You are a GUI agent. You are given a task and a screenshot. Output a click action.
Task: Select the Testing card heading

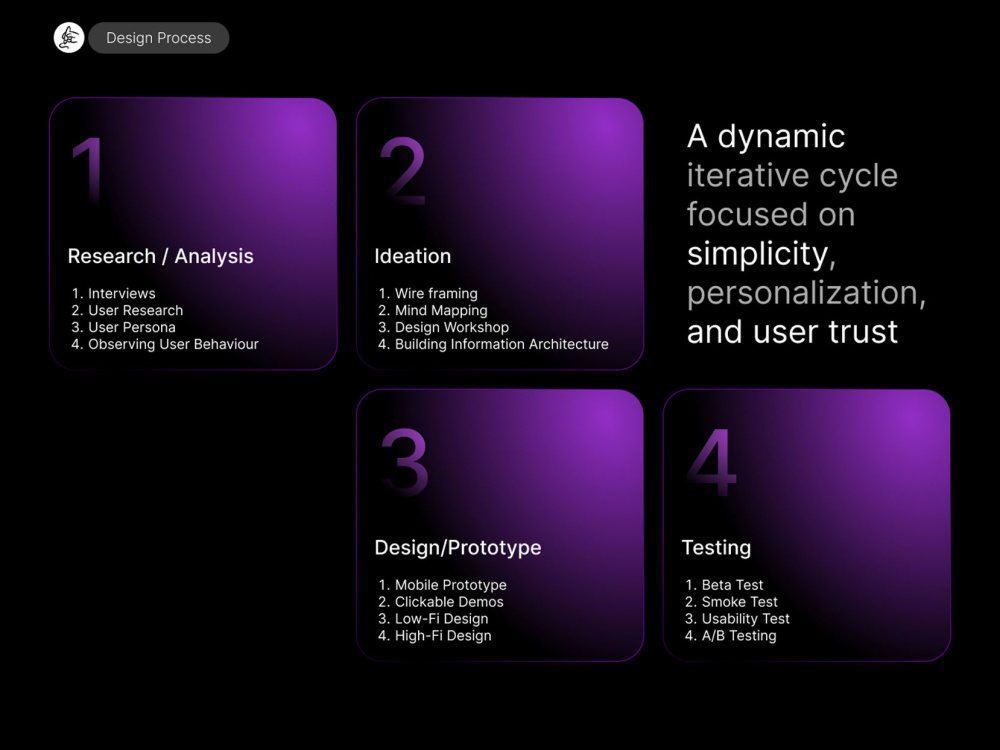pos(716,547)
